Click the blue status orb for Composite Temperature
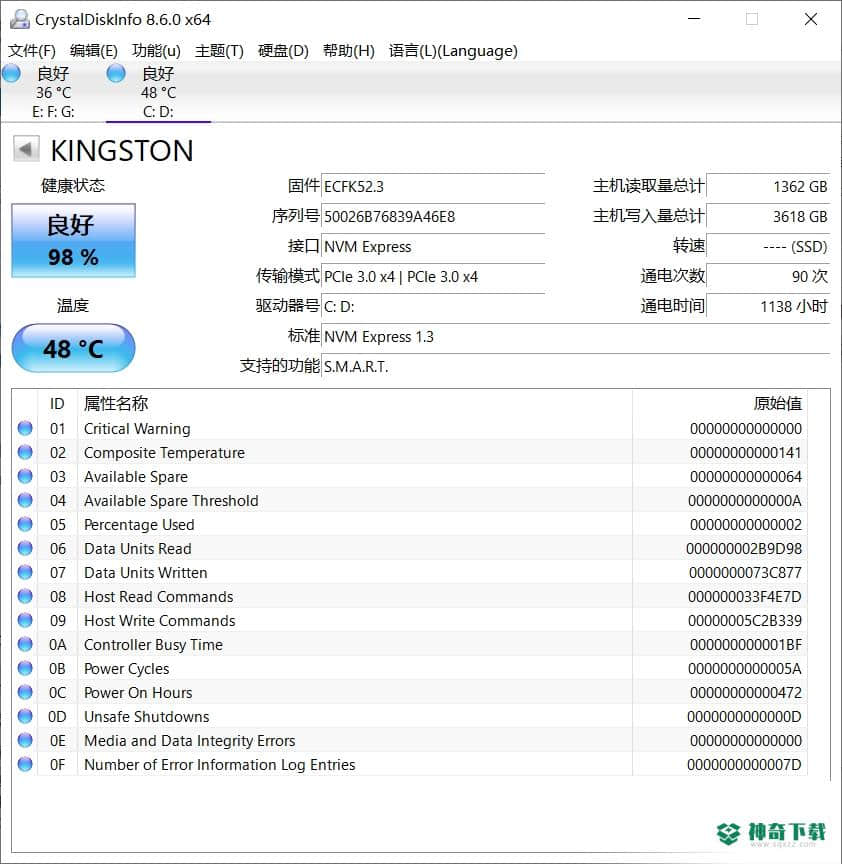This screenshot has height=864, width=842. click(x=25, y=452)
